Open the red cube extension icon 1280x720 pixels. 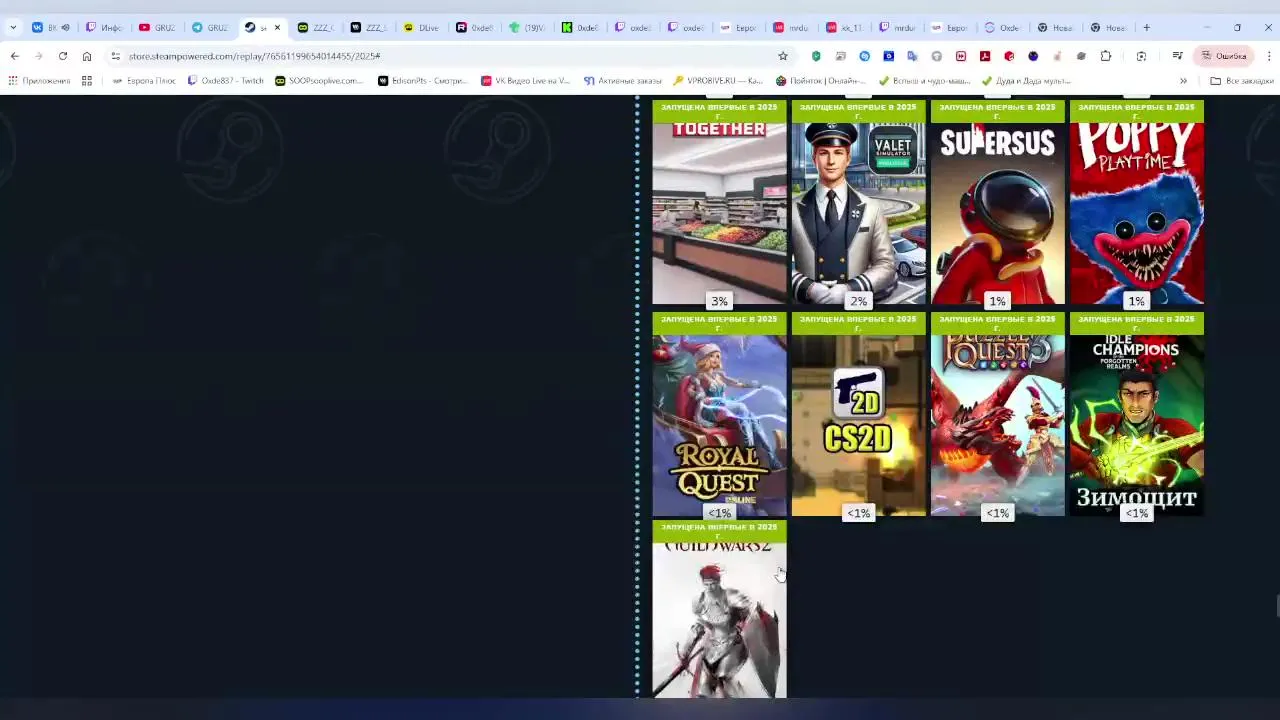coord(1009,56)
